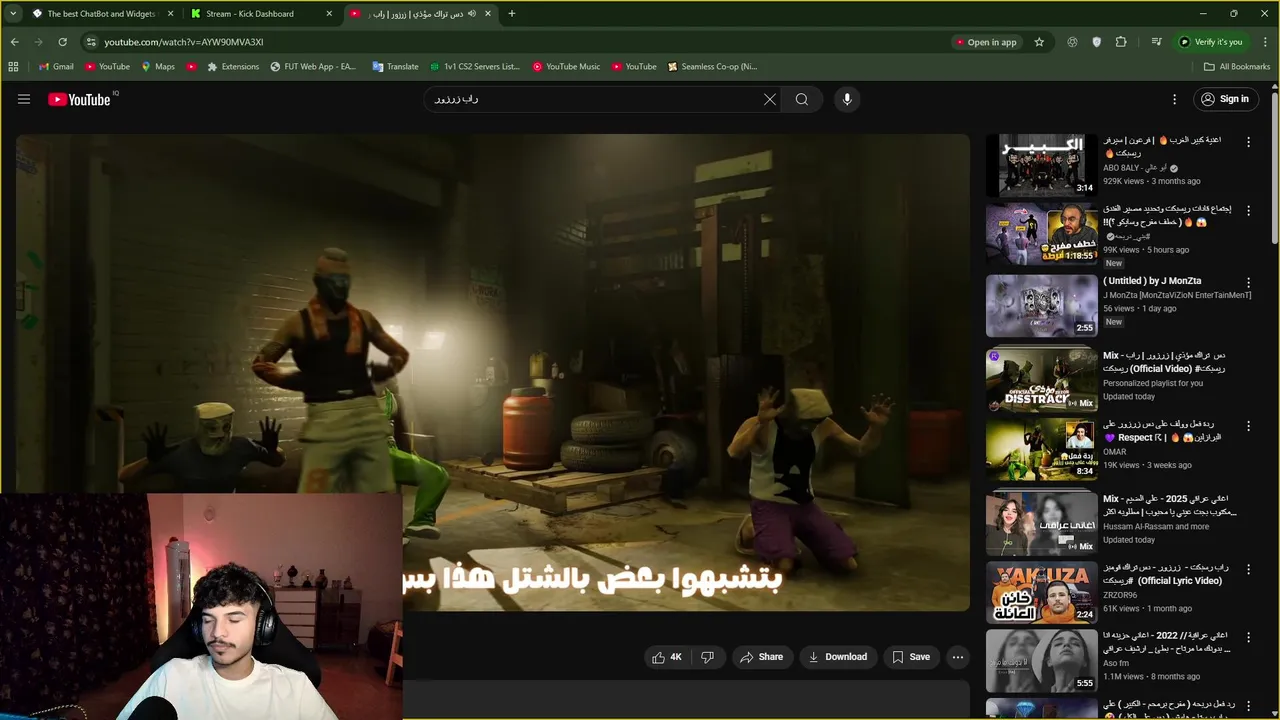Open options menu for ZRZOR96 video
Viewport: 1280px width, 720px height.
click(x=1248, y=569)
